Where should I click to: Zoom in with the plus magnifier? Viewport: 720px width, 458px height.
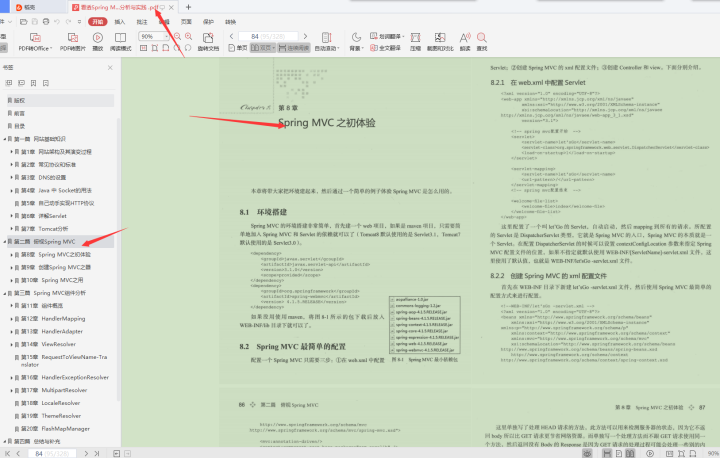(188, 36)
